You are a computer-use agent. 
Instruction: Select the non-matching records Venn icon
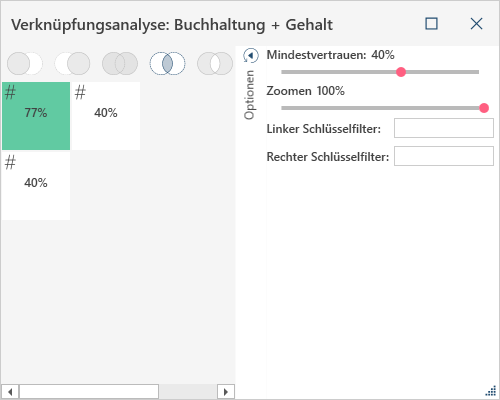click(x=215, y=63)
